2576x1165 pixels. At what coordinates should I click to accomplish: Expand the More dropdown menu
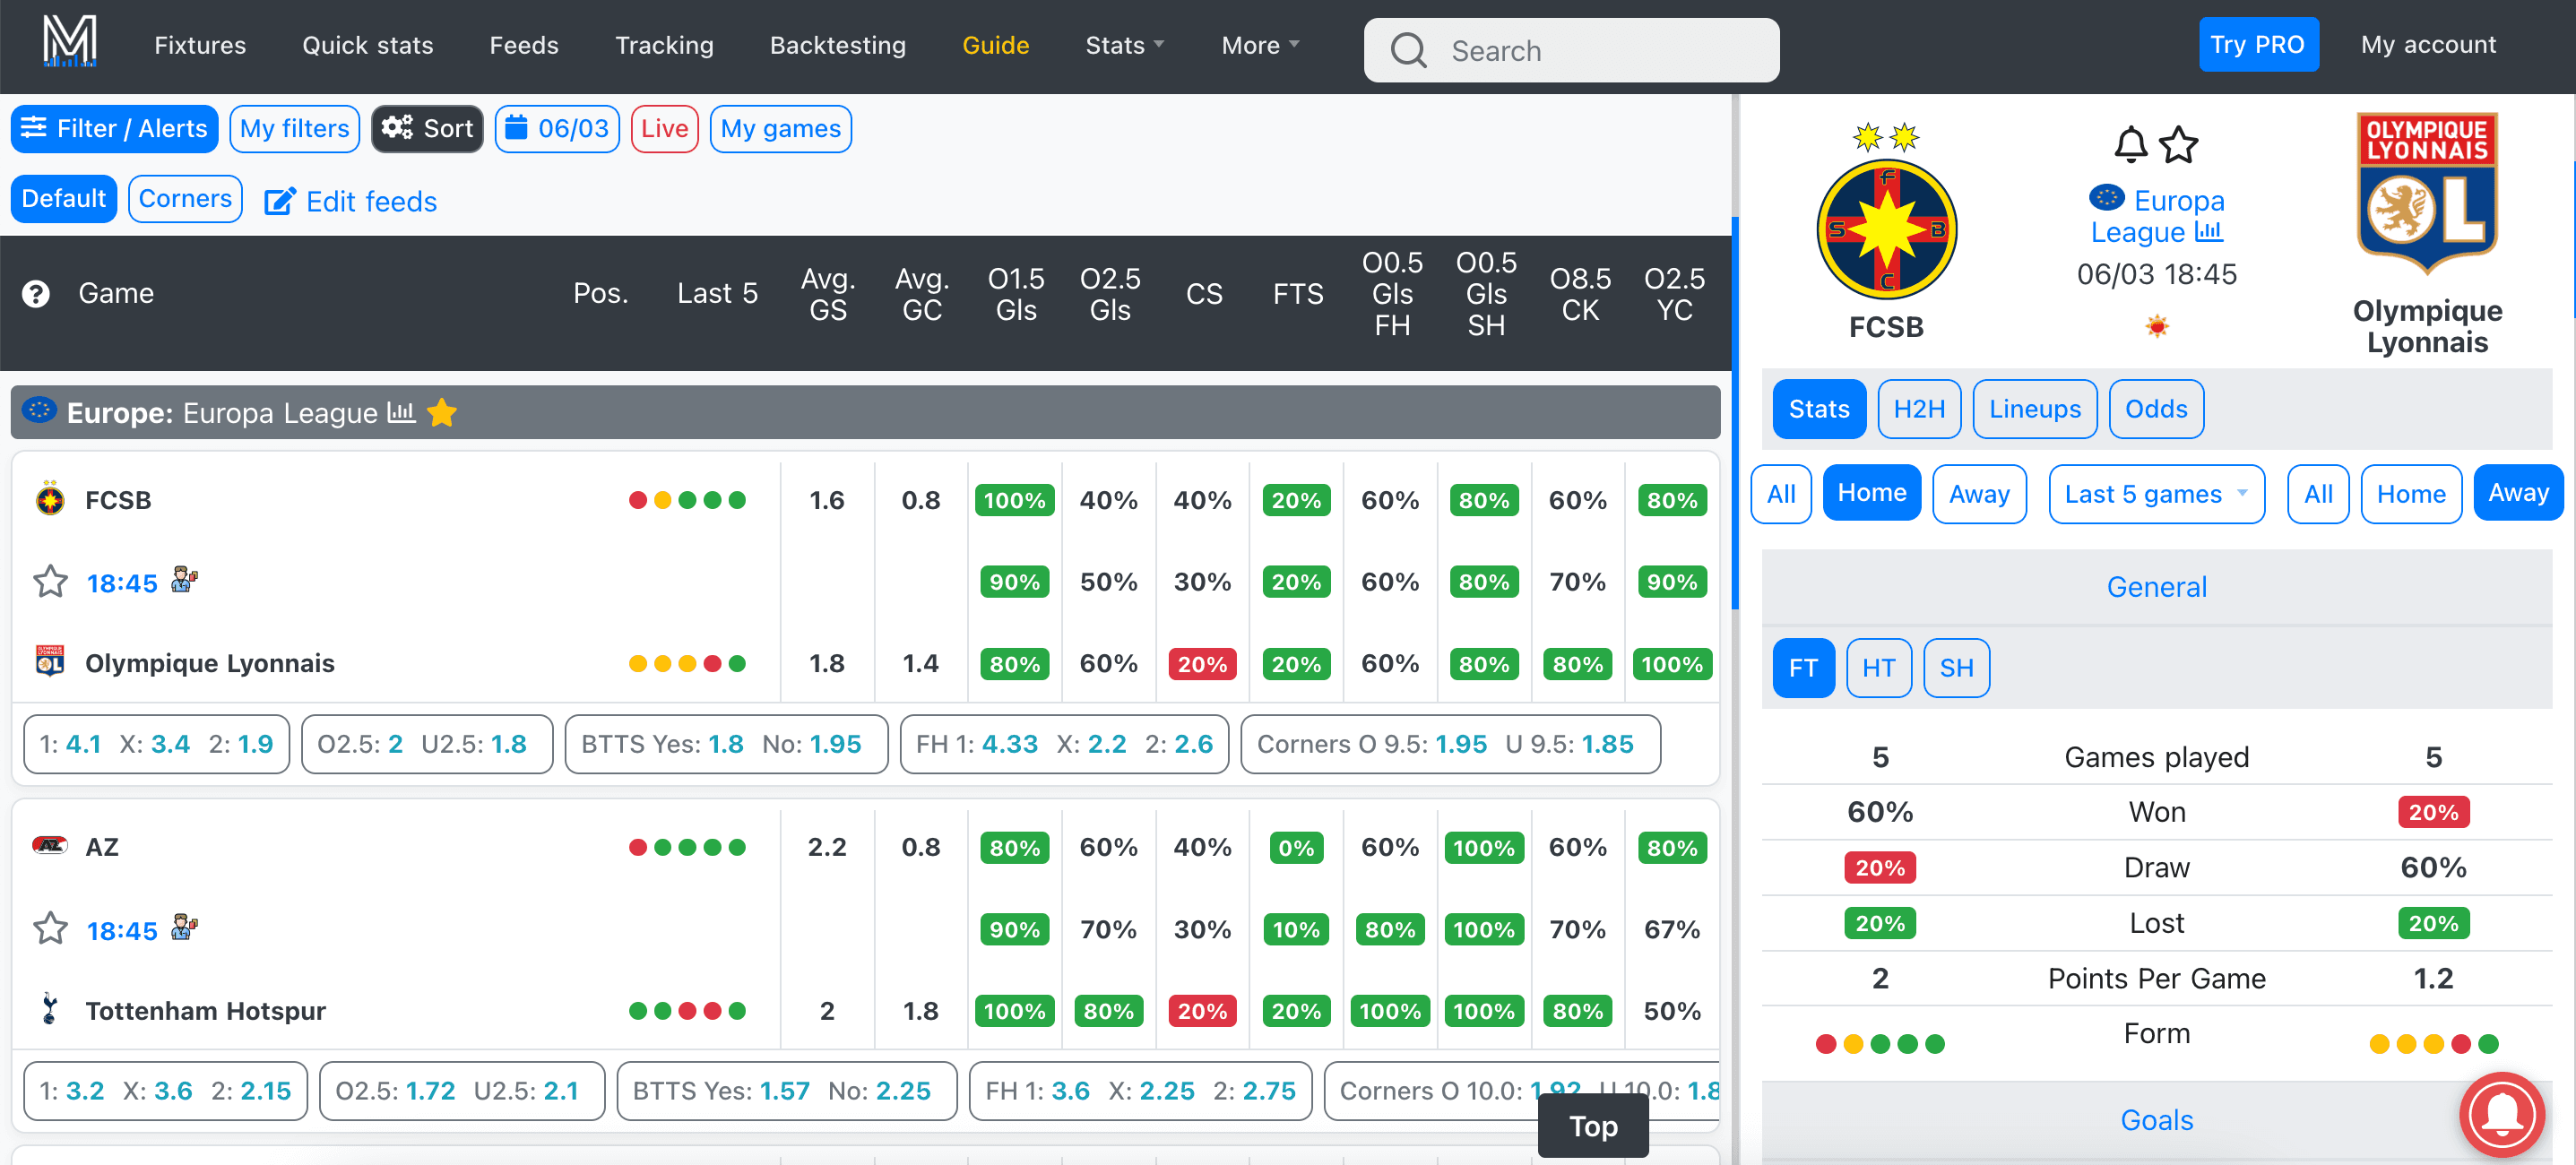pos(1260,45)
